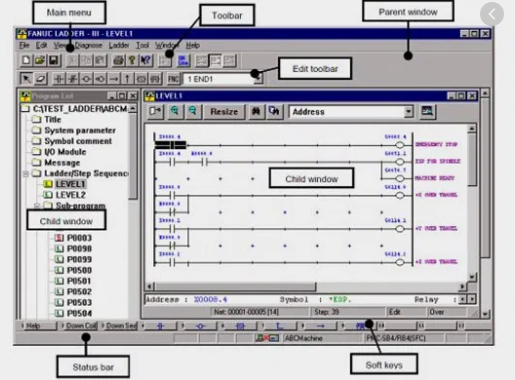This screenshot has height=380, width=515.
Task: Click the Print toolbar icon
Action: tap(118, 60)
